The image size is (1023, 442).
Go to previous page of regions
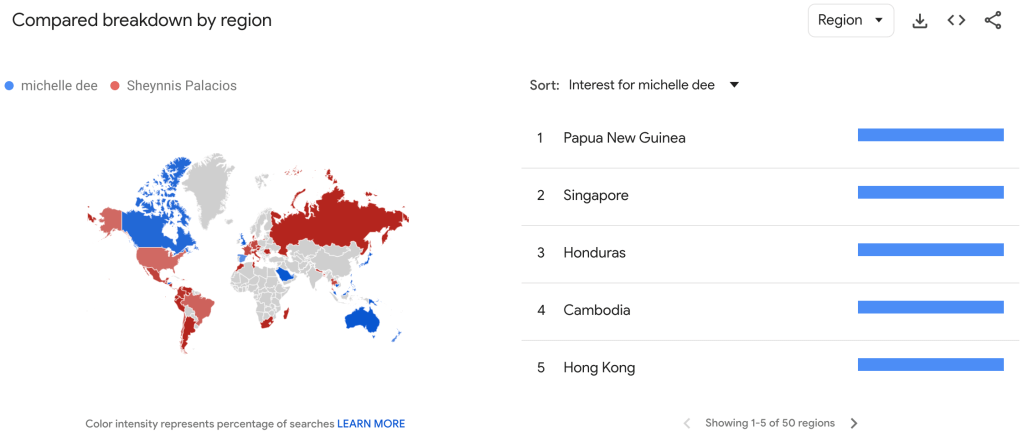click(x=687, y=423)
